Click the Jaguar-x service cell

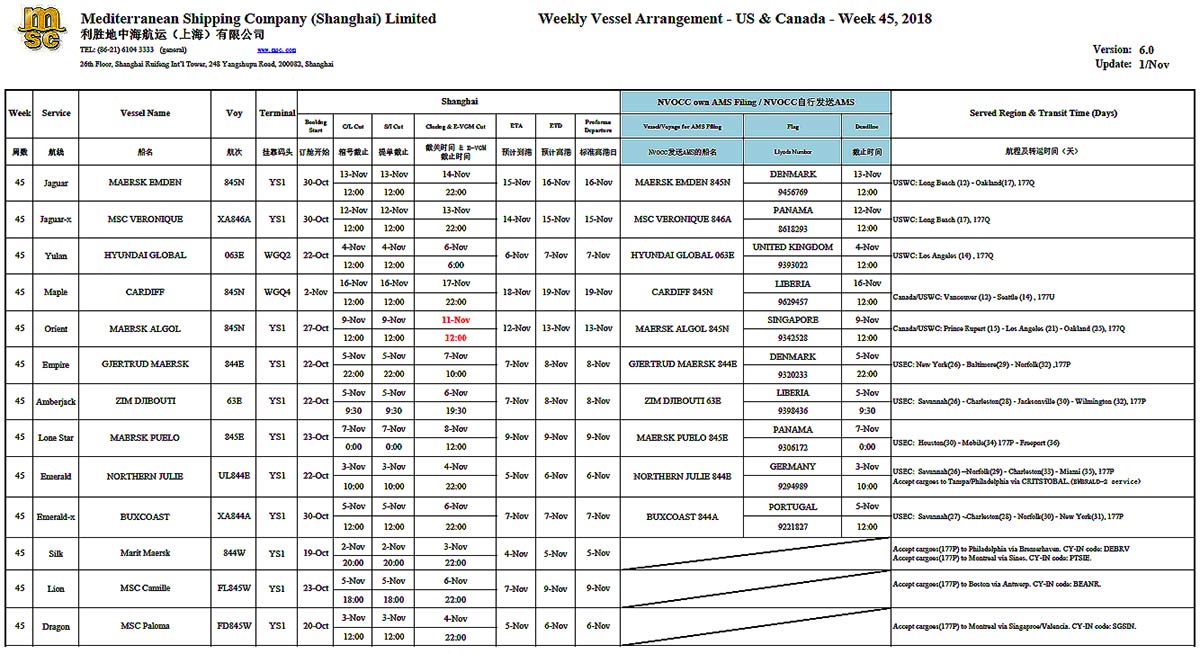[x=56, y=219]
